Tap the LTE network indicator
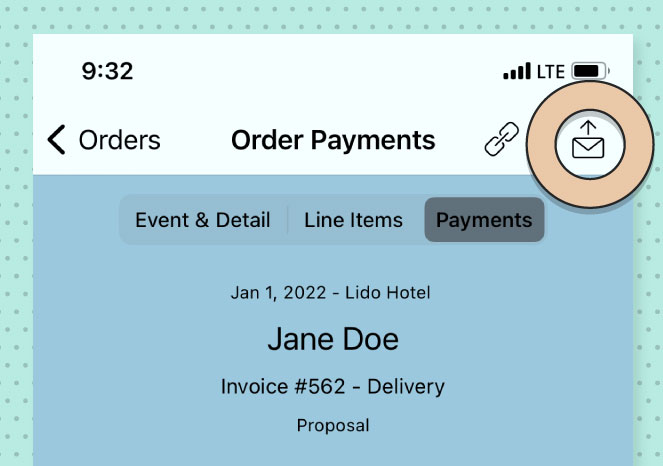 pos(551,71)
